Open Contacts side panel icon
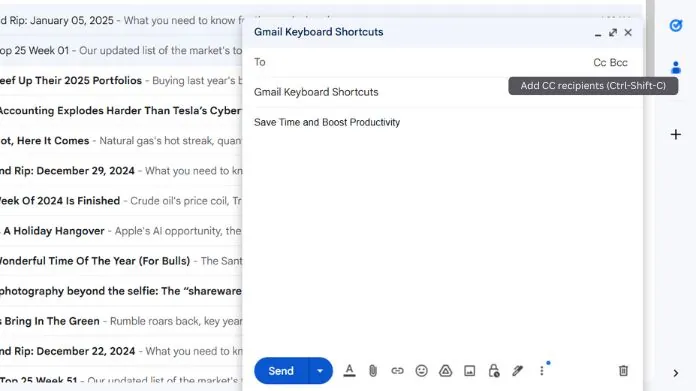The width and height of the screenshot is (696, 391). [x=676, y=67]
